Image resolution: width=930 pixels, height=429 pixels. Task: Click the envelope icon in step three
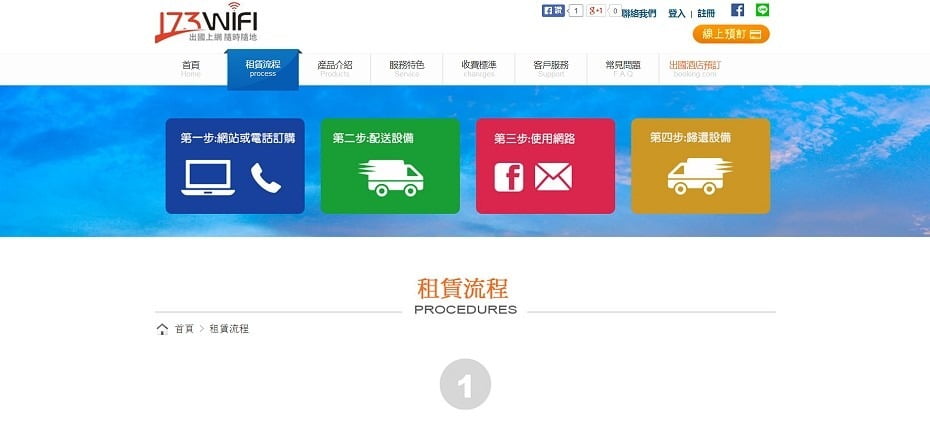(552, 177)
